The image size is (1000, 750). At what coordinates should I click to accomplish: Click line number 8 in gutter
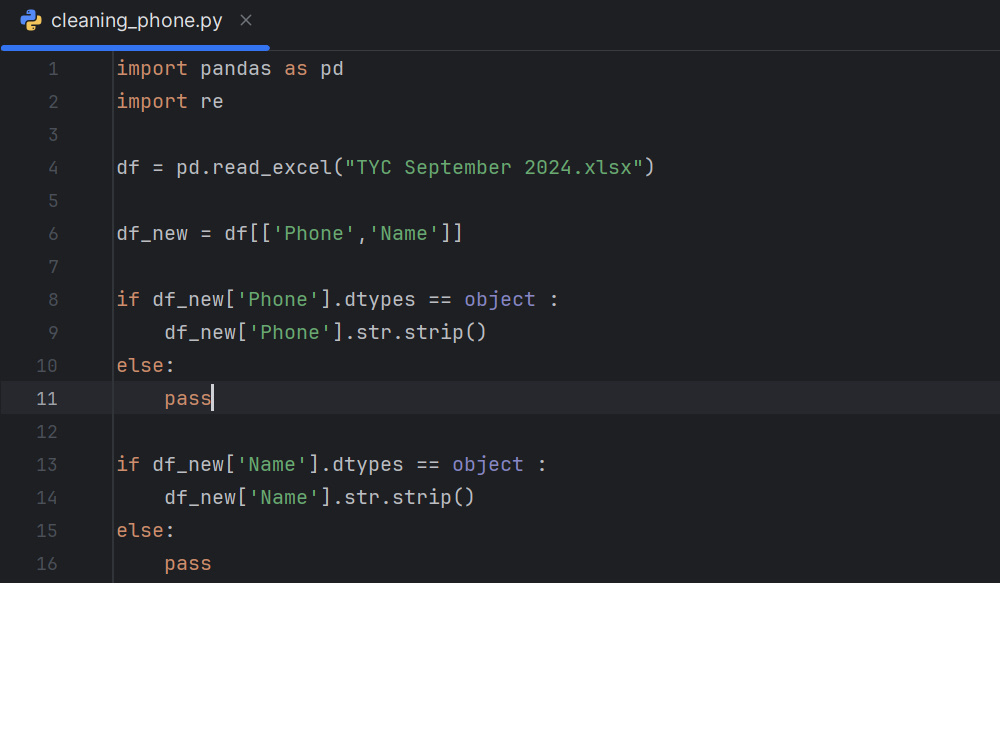[53, 300]
